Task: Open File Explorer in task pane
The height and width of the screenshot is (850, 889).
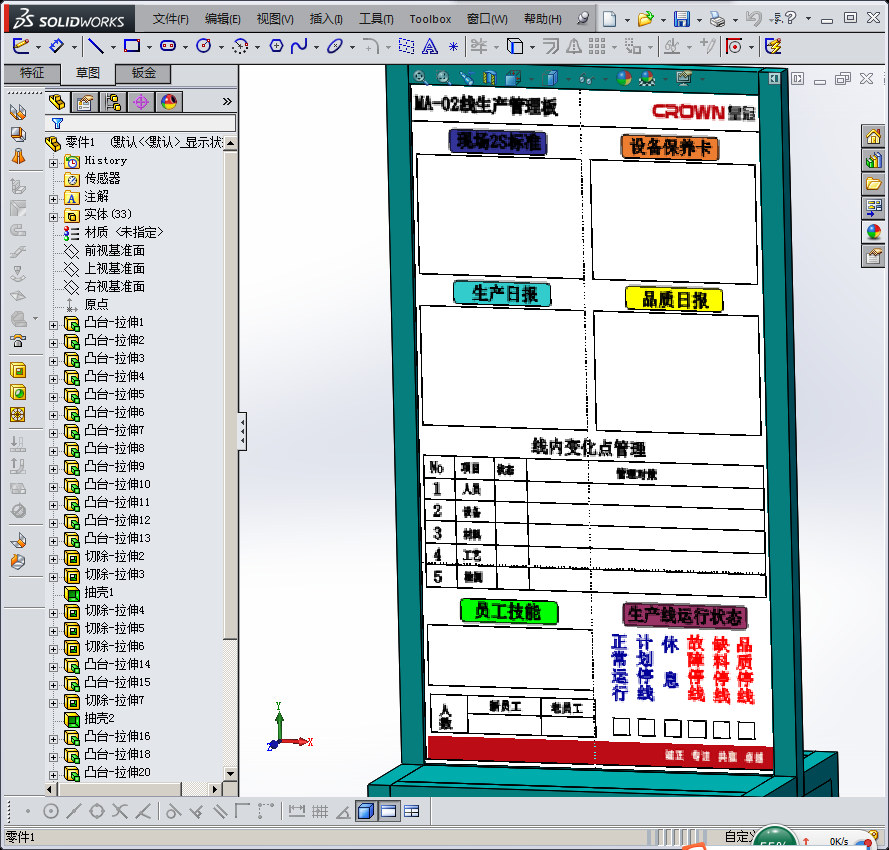Action: [x=874, y=184]
